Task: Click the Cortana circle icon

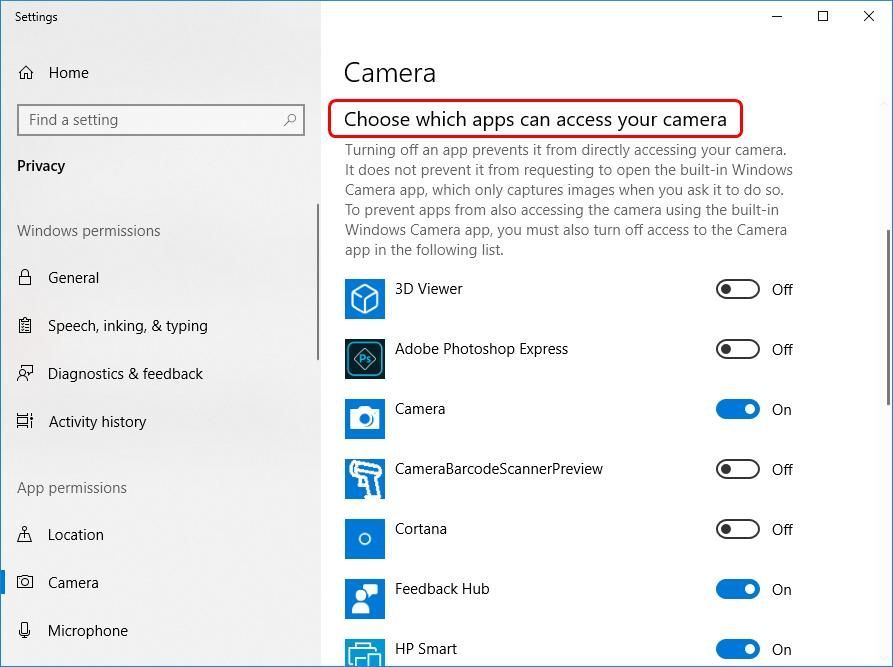Action: coord(365,539)
